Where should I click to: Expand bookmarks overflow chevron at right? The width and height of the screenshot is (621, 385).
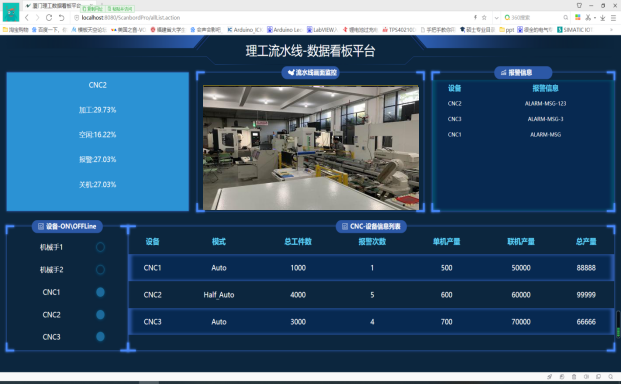(611, 30)
